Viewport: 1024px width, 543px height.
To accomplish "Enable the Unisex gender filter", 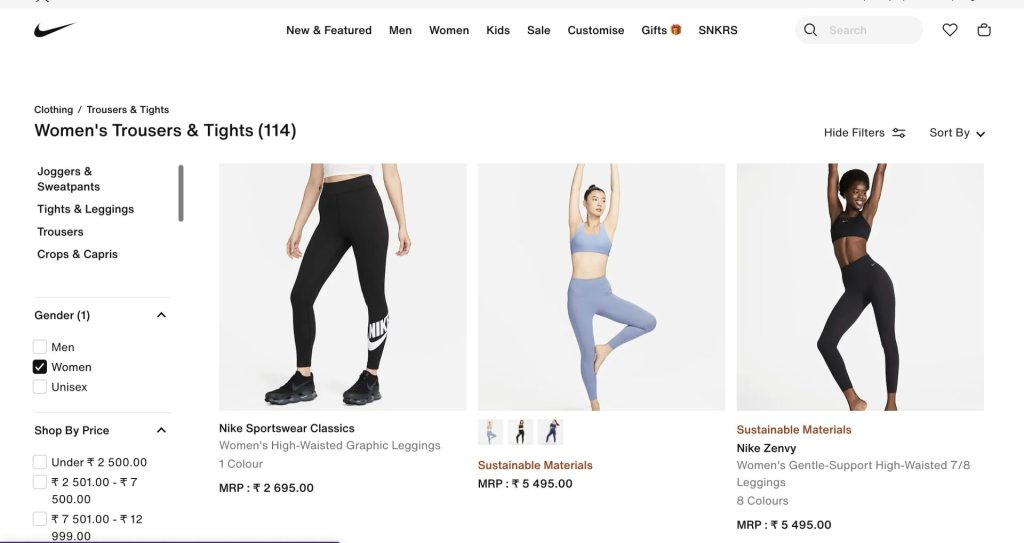I will [40, 387].
